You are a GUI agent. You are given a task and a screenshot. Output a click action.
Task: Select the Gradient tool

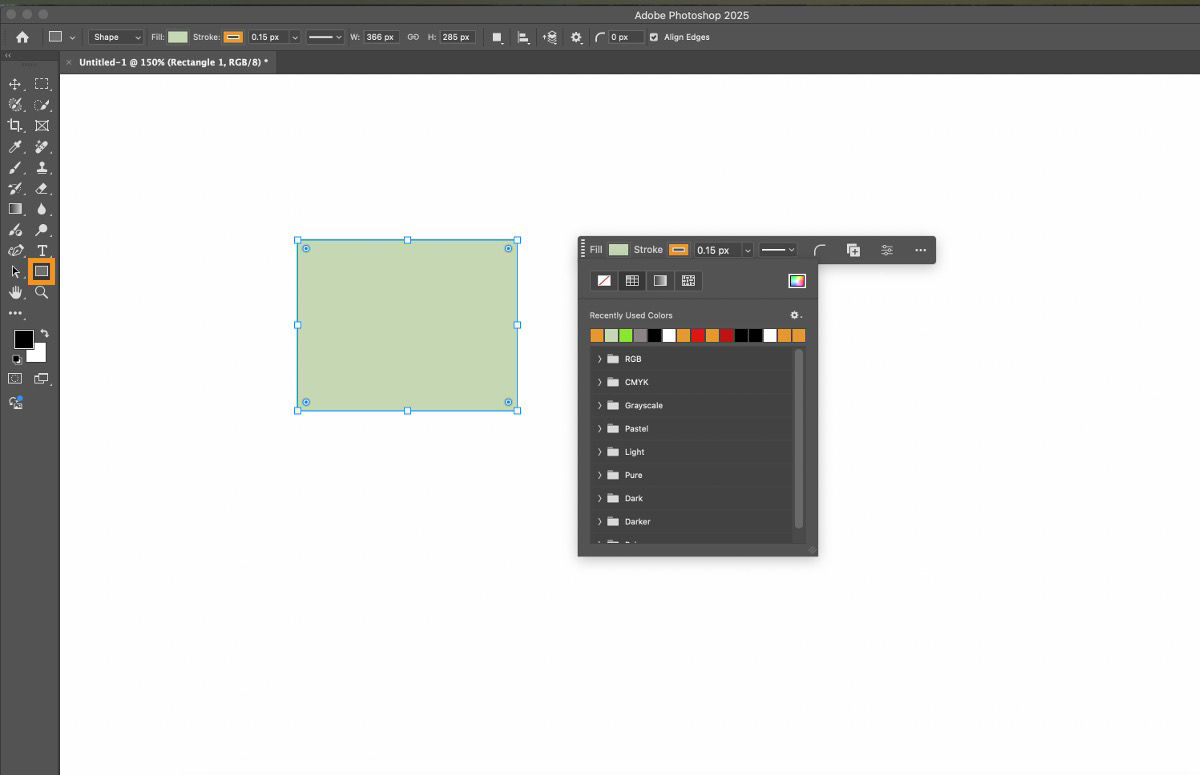(14, 209)
